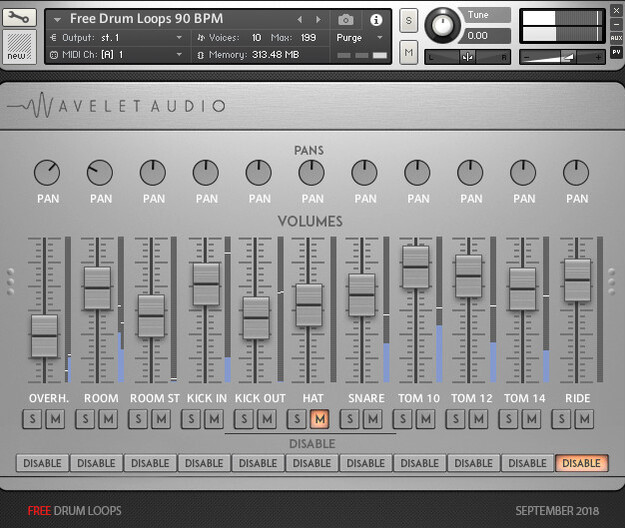Solo the KICK IN channel
Image resolution: width=625 pixels, height=528 pixels.
[191, 419]
